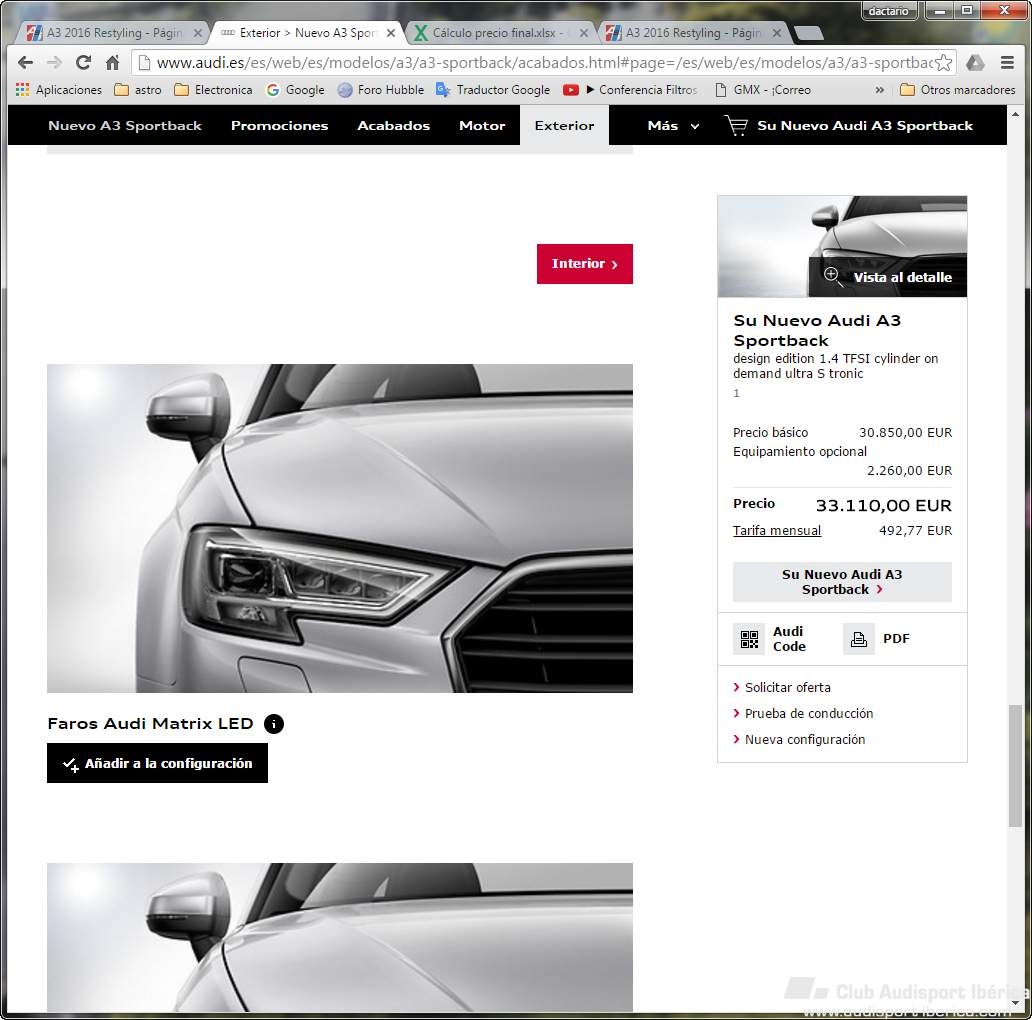Click the total price 33.110,00 EUR
1032x1020 pixels.
[x=883, y=505]
